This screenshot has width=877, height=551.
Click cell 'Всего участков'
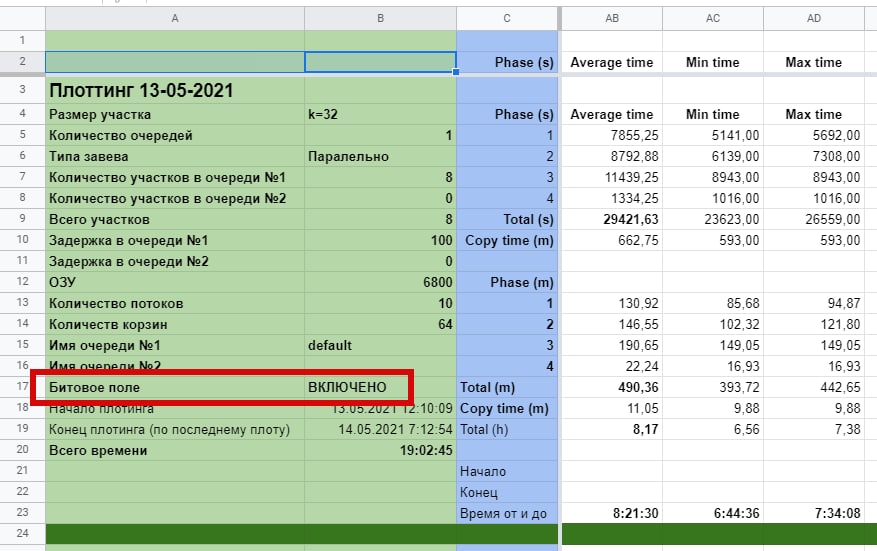click(x=175, y=219)
